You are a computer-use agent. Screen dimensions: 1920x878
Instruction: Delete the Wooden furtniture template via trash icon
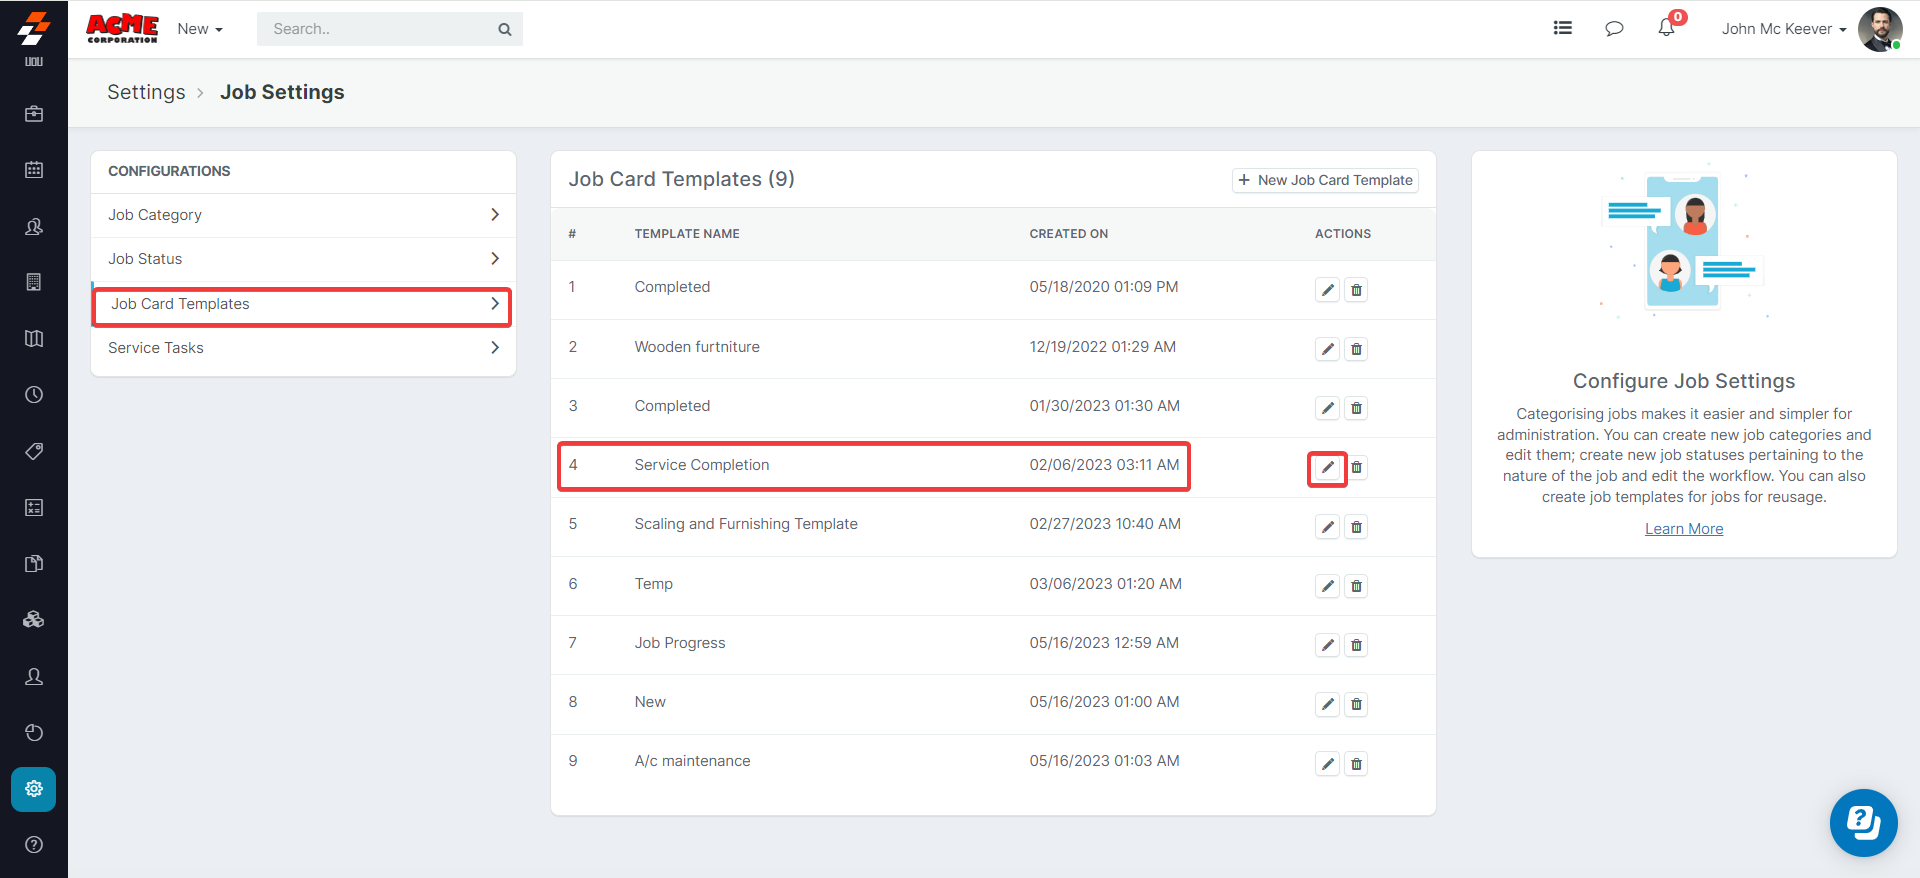(x=1356, y=349)
